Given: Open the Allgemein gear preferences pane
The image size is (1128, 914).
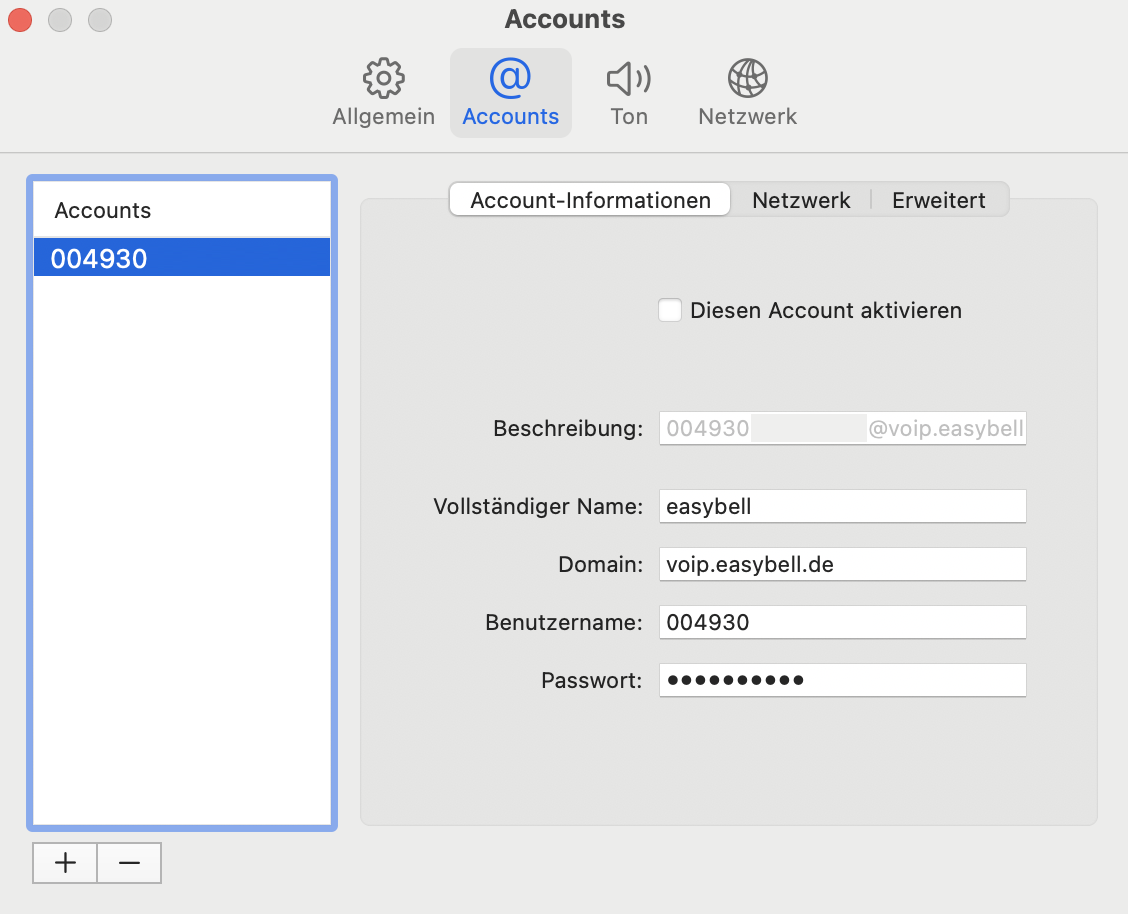Looking at the screenshot, I should (x=383, y=93).
